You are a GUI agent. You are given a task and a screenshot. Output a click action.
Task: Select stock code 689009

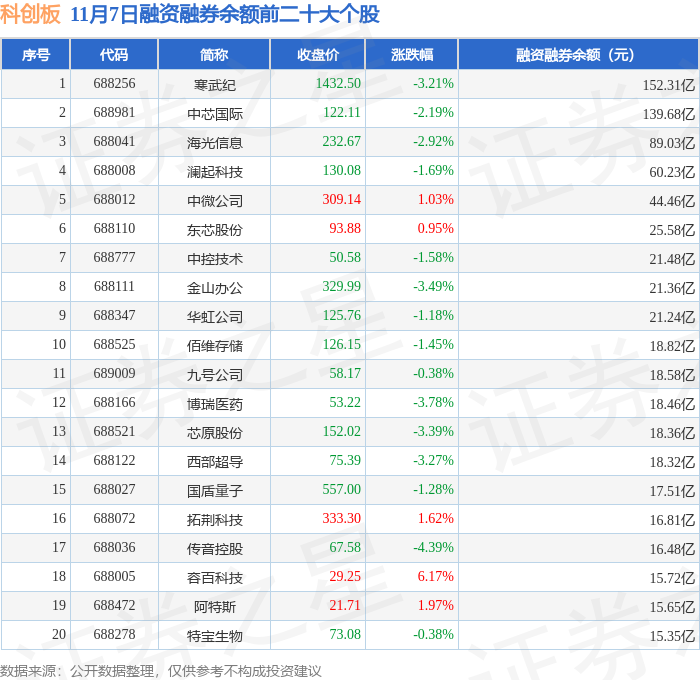pyautogui.click(x=114, y=374)
